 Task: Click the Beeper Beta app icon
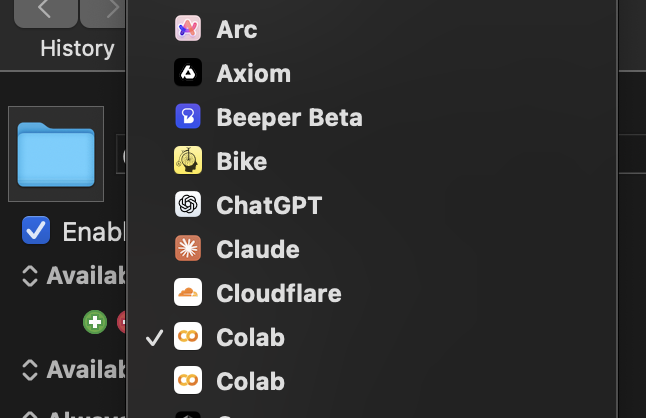(188, 117)
